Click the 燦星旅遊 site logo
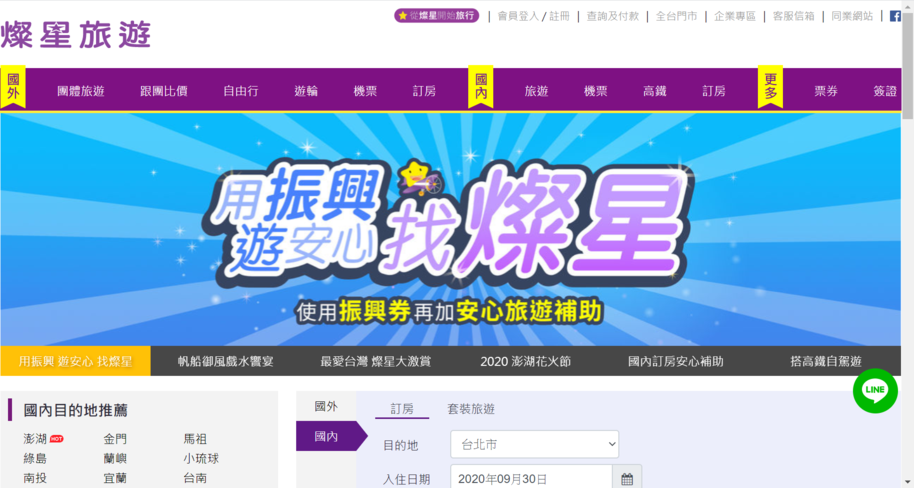The image size is (914, 488). pos(76,34)
